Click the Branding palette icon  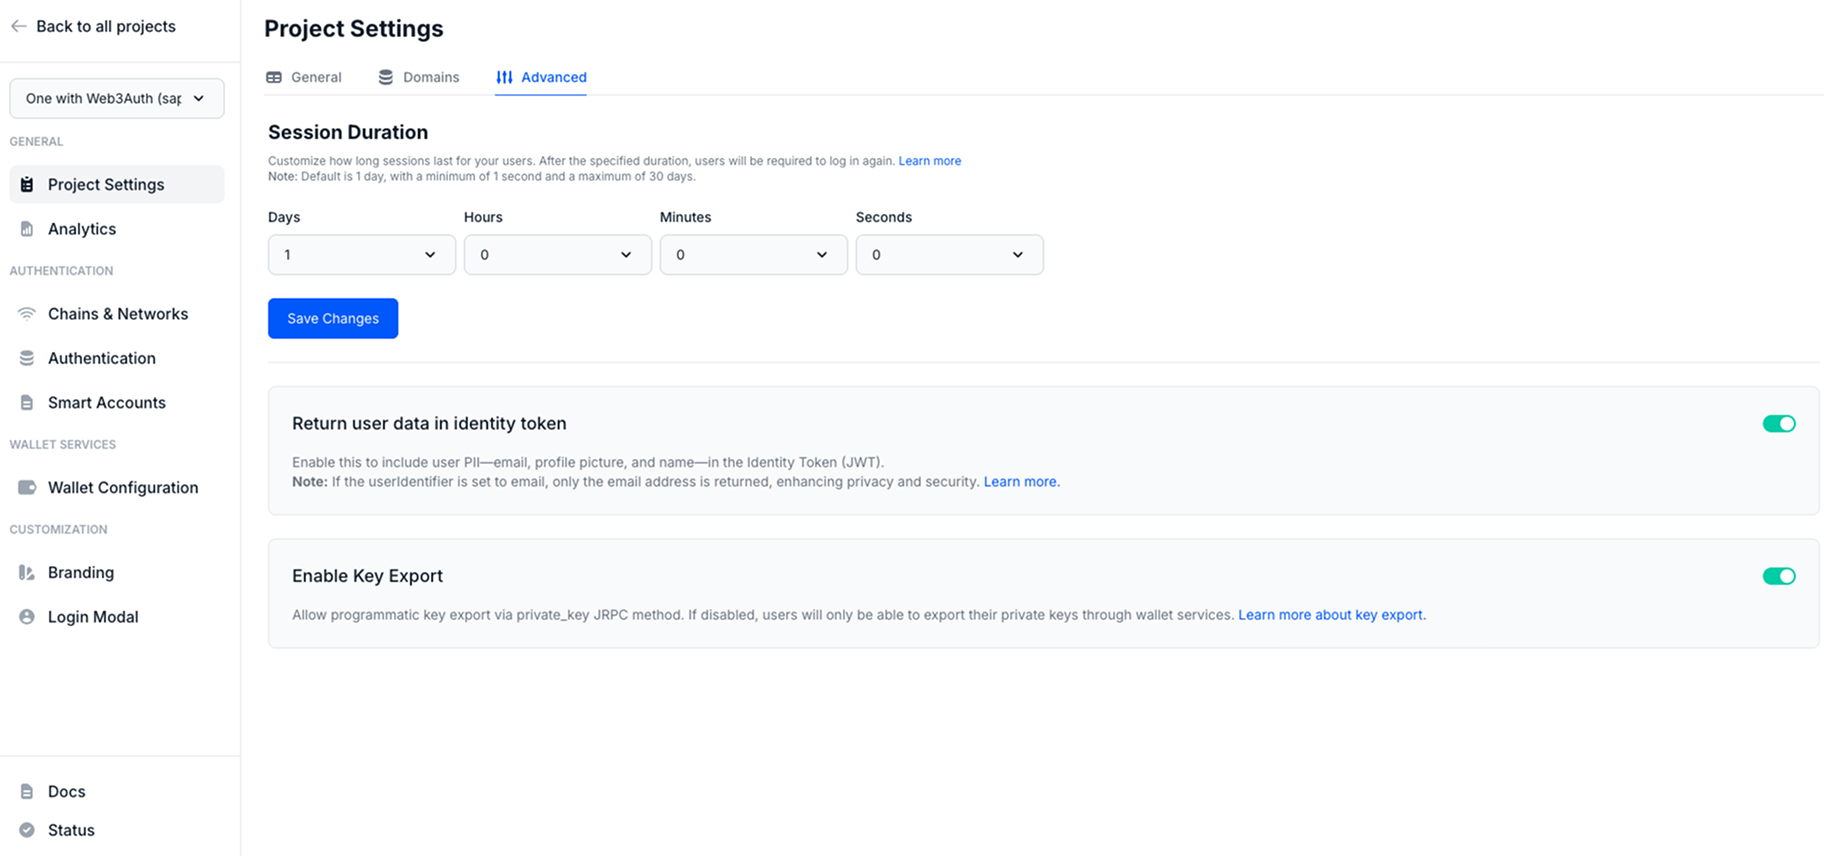(27, 573)
